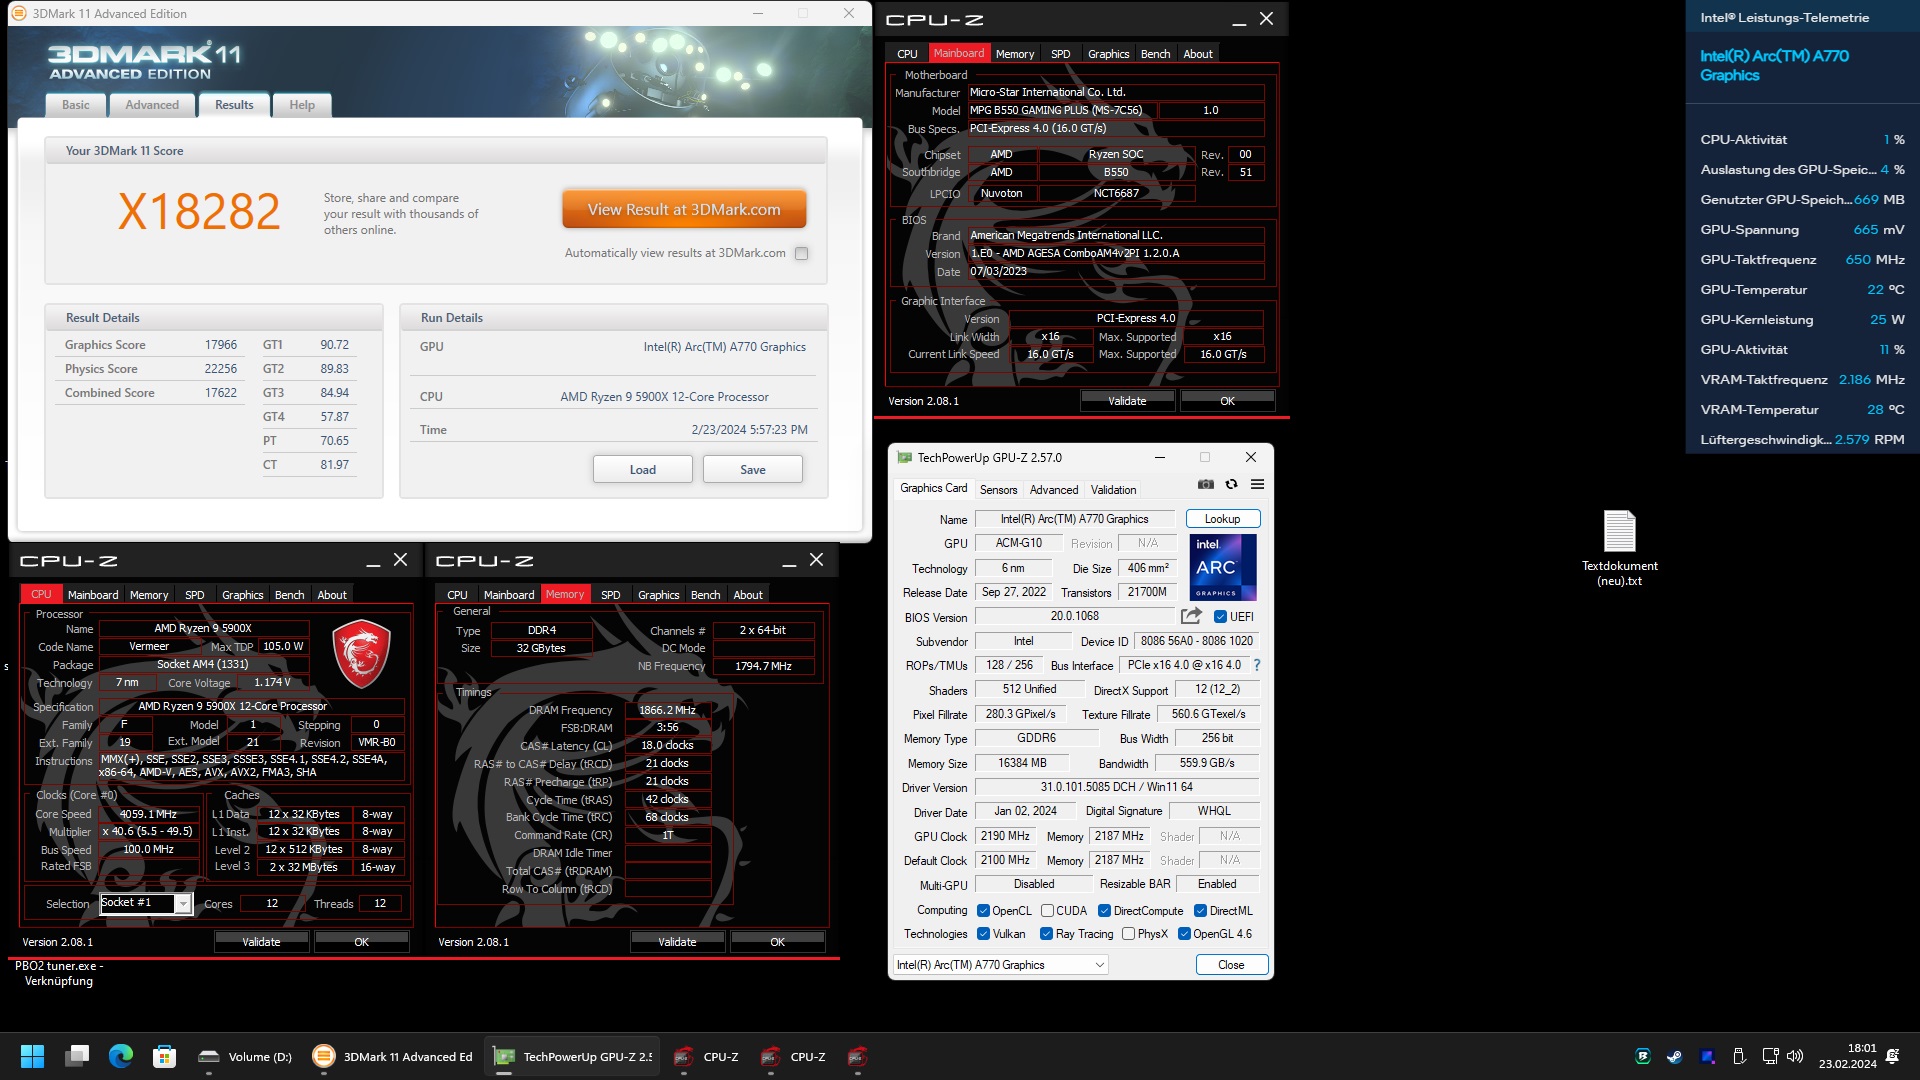Enable automatically view results at 3DMark.com

pos(801,253)
